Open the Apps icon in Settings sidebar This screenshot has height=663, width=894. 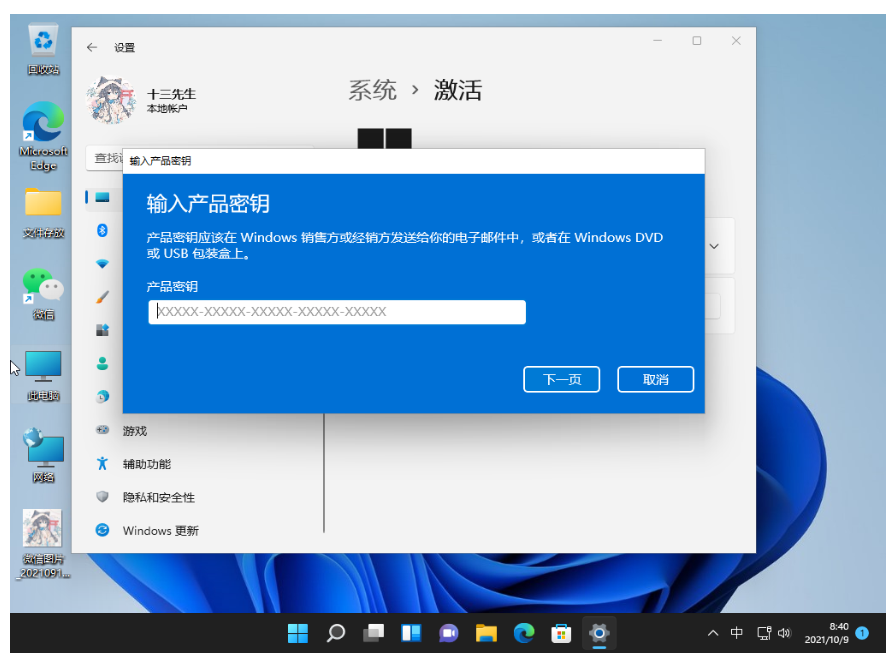click(x=102, y=330)
